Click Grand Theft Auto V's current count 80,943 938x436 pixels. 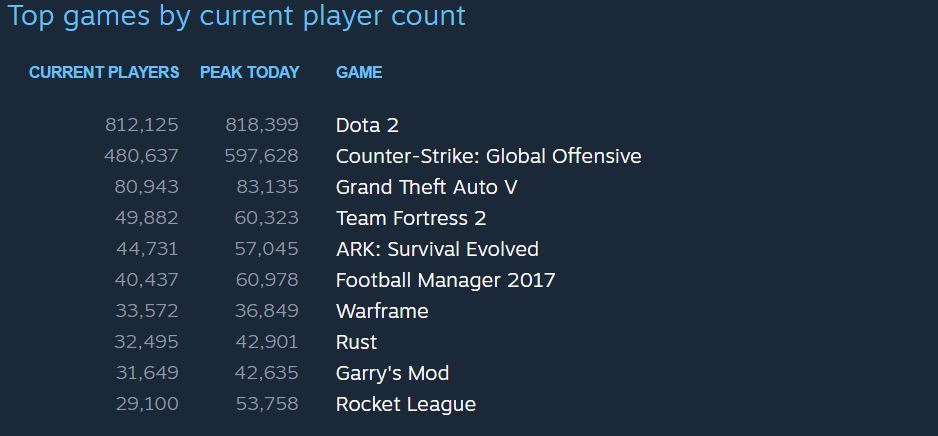146,187
